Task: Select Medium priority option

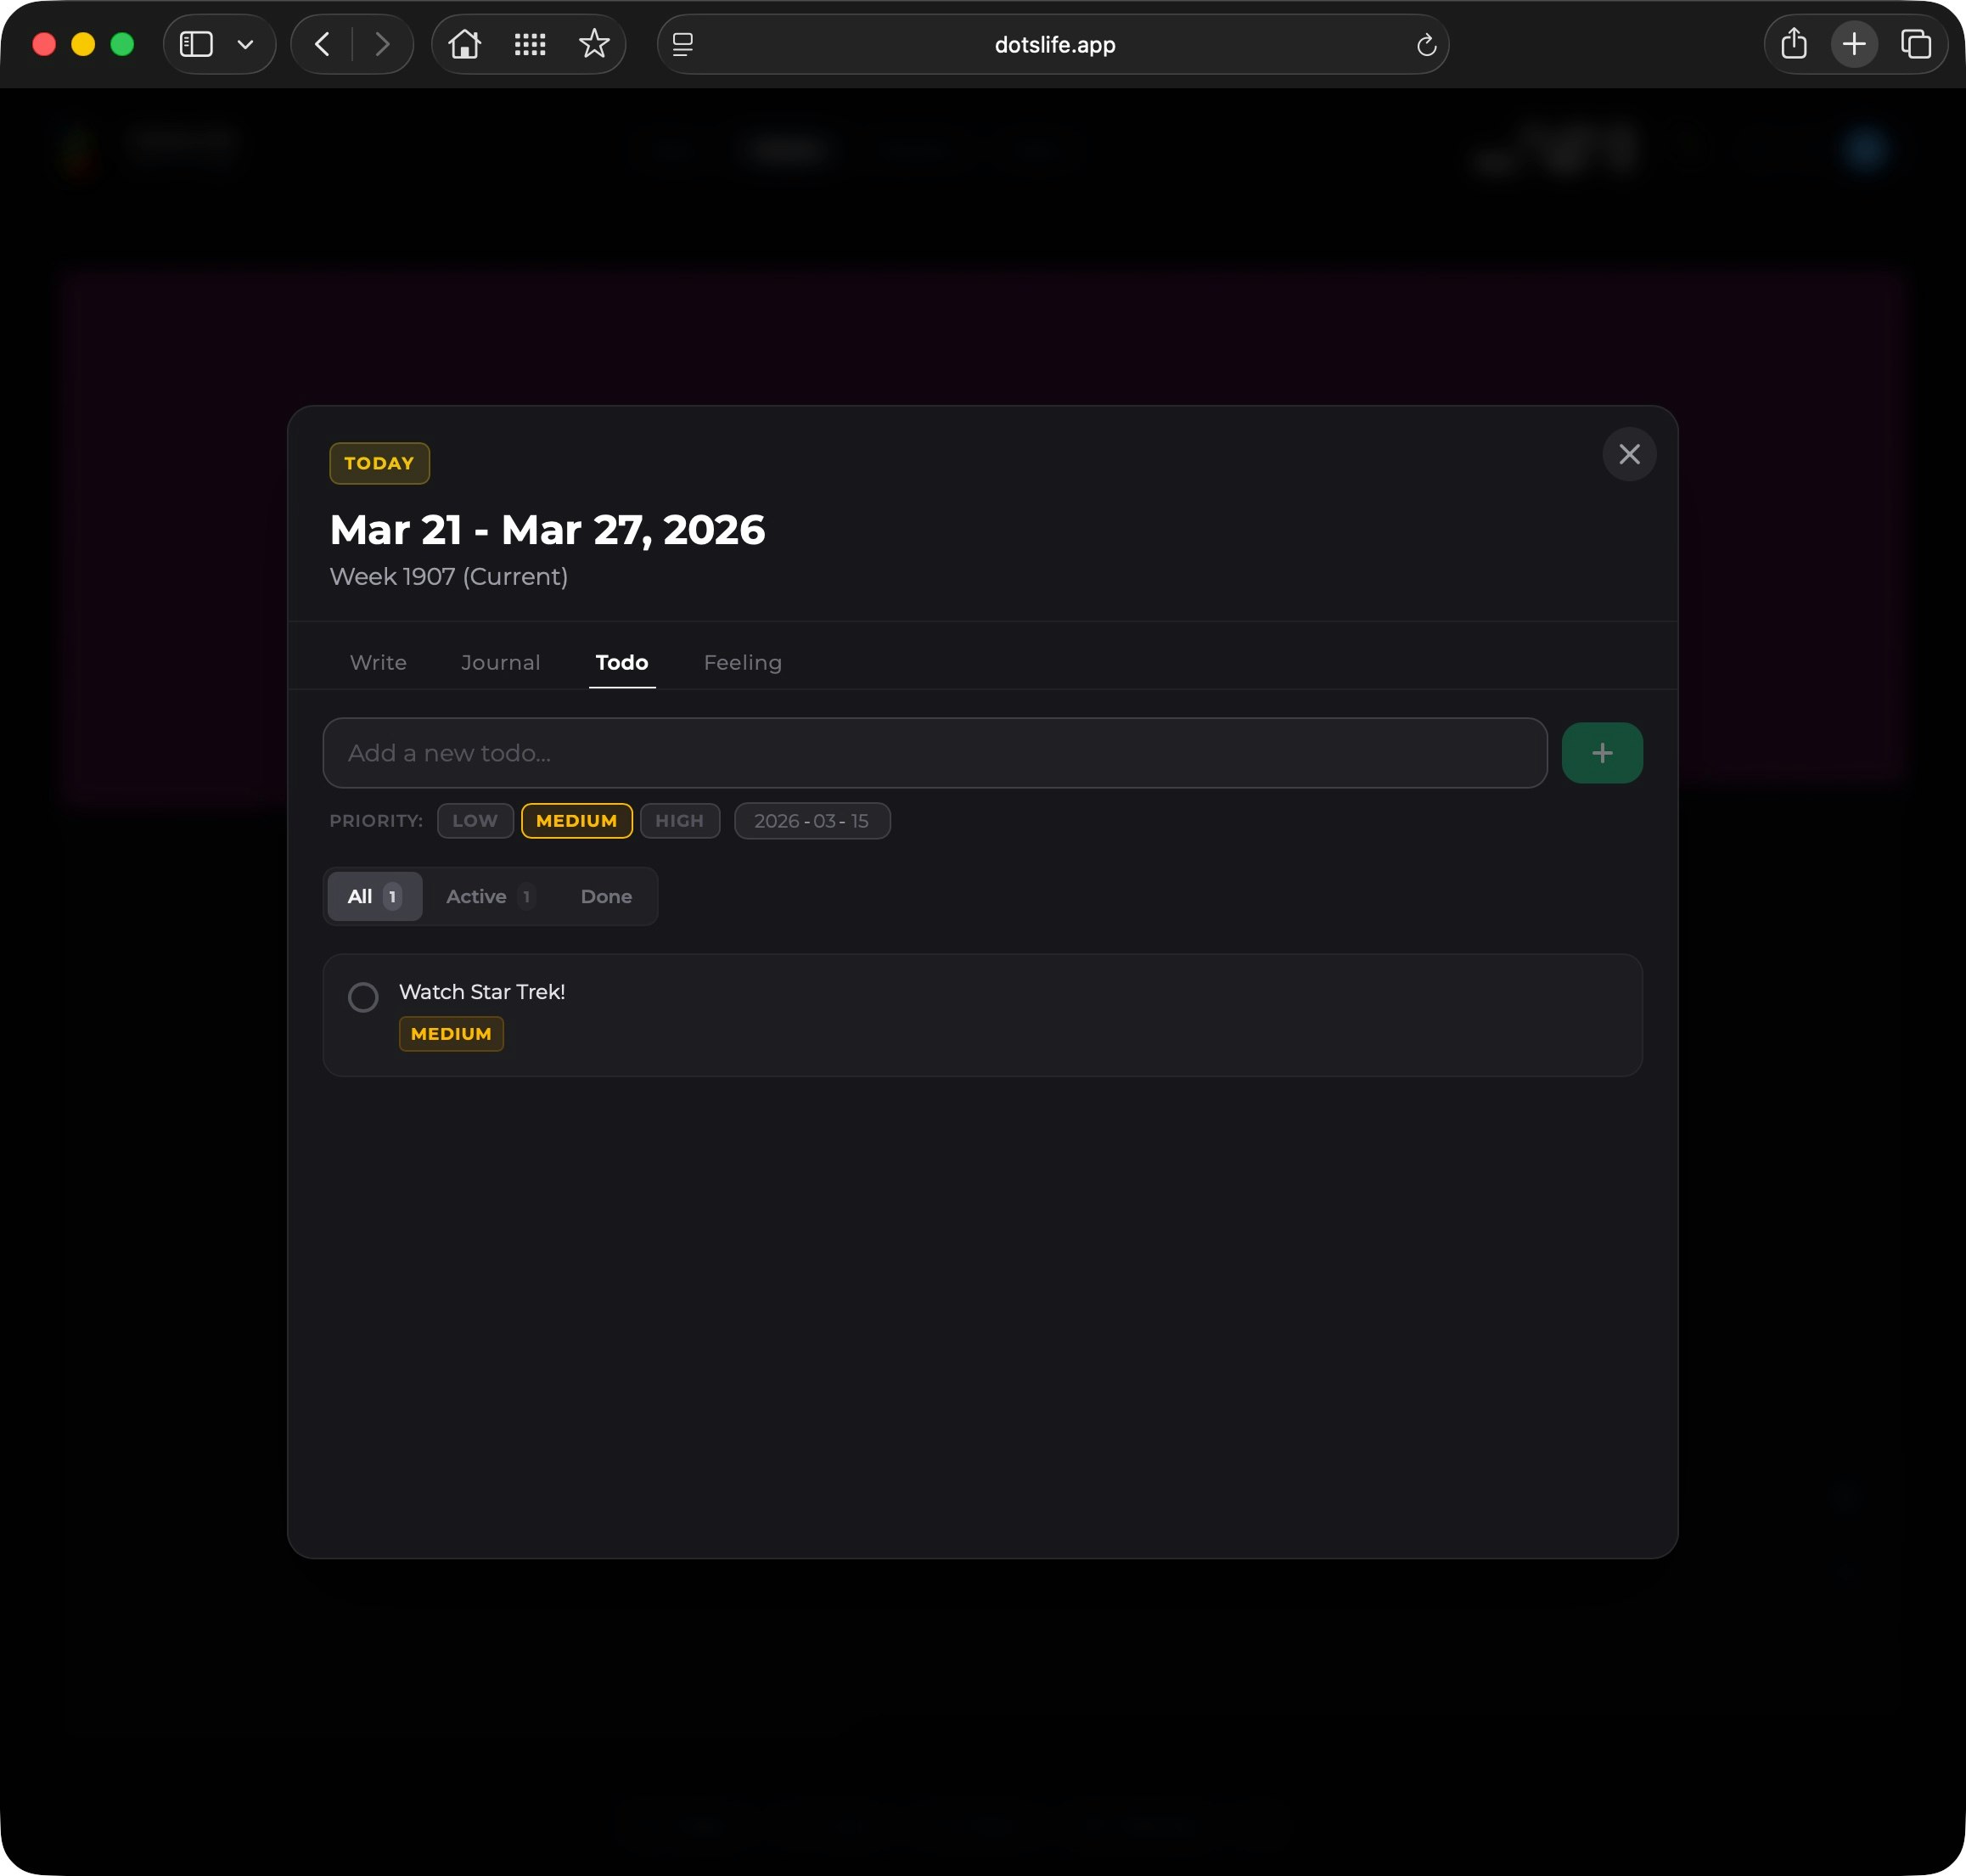Action: coord(576,821)
